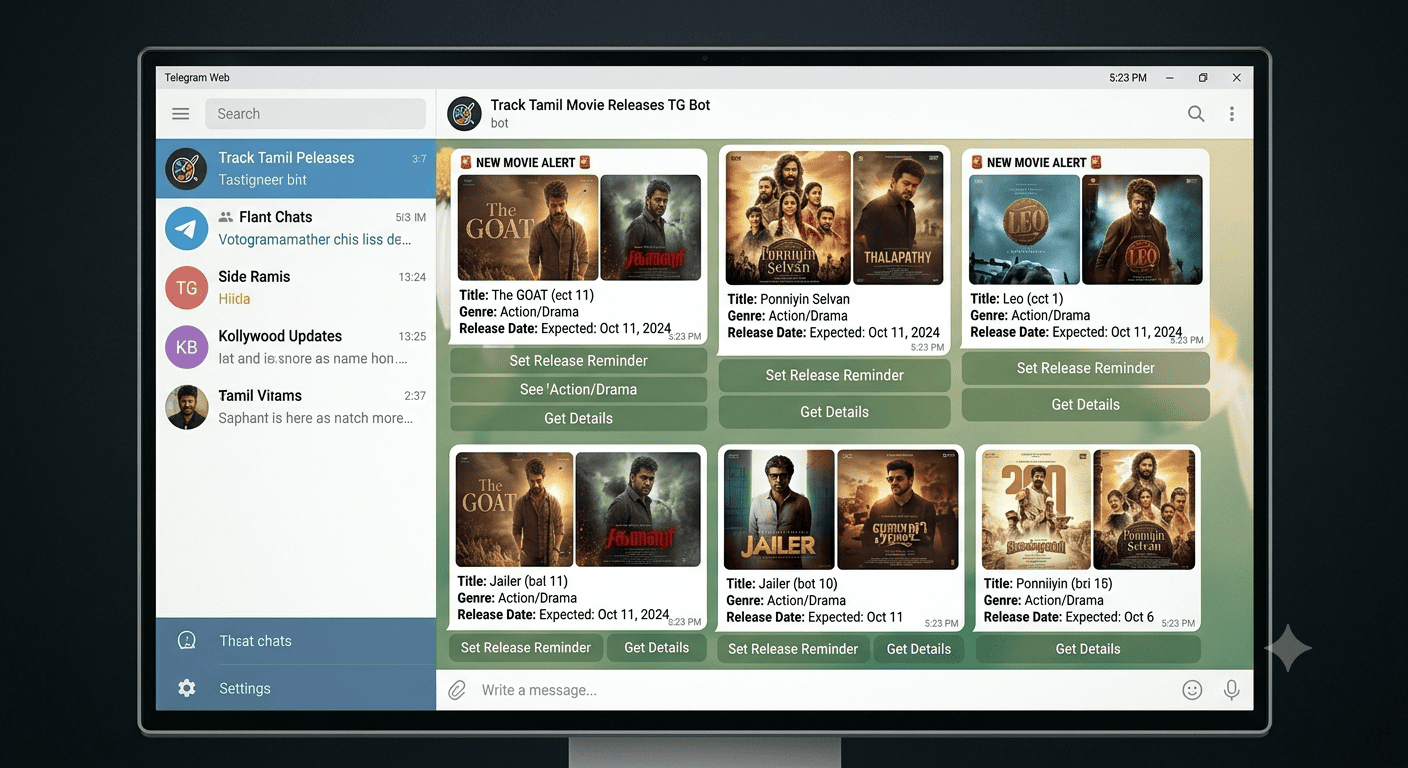
Task: Click the 'Thsat chats' label
Action: (256, 641)
